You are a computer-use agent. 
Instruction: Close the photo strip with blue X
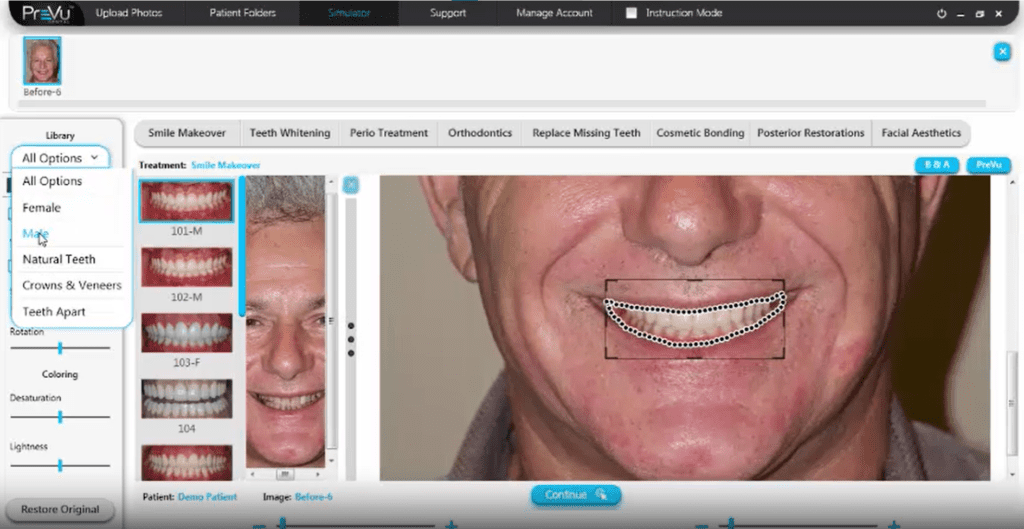[x=1002, y=52]
